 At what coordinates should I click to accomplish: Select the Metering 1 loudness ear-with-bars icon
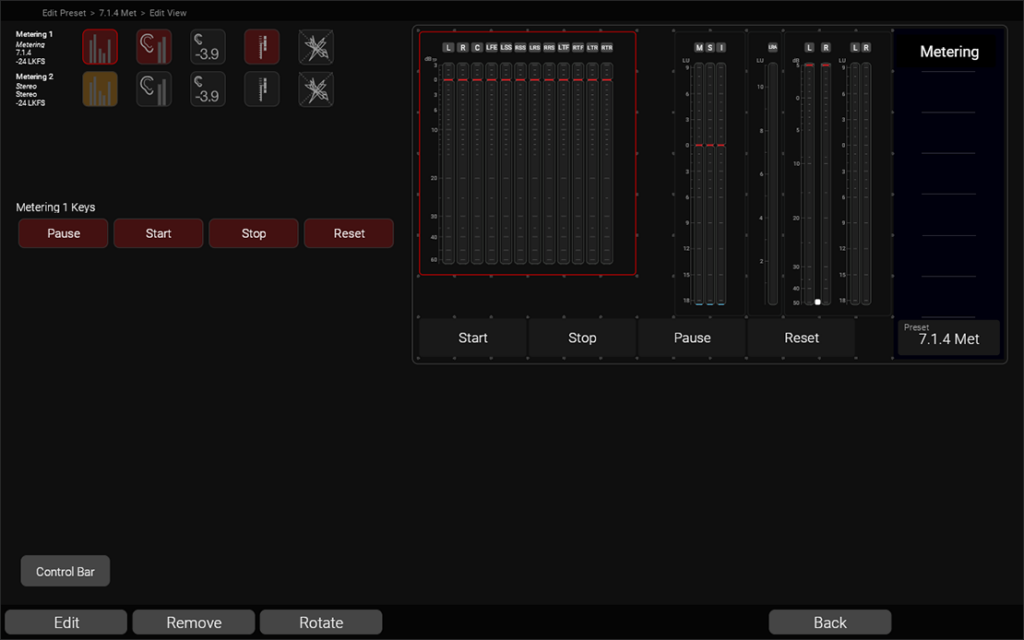(x=154, y=47)
